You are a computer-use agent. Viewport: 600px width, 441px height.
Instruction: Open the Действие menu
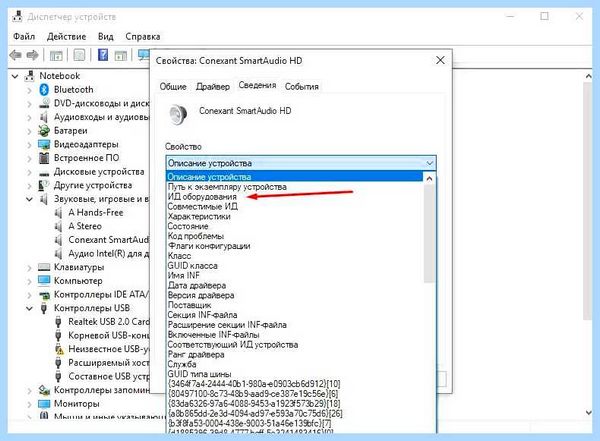(66, 36)
